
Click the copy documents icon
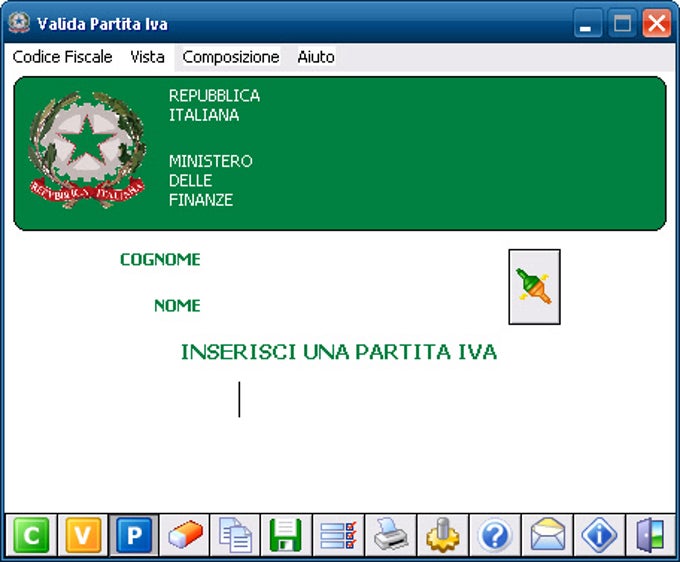click(x=235, y=535)
